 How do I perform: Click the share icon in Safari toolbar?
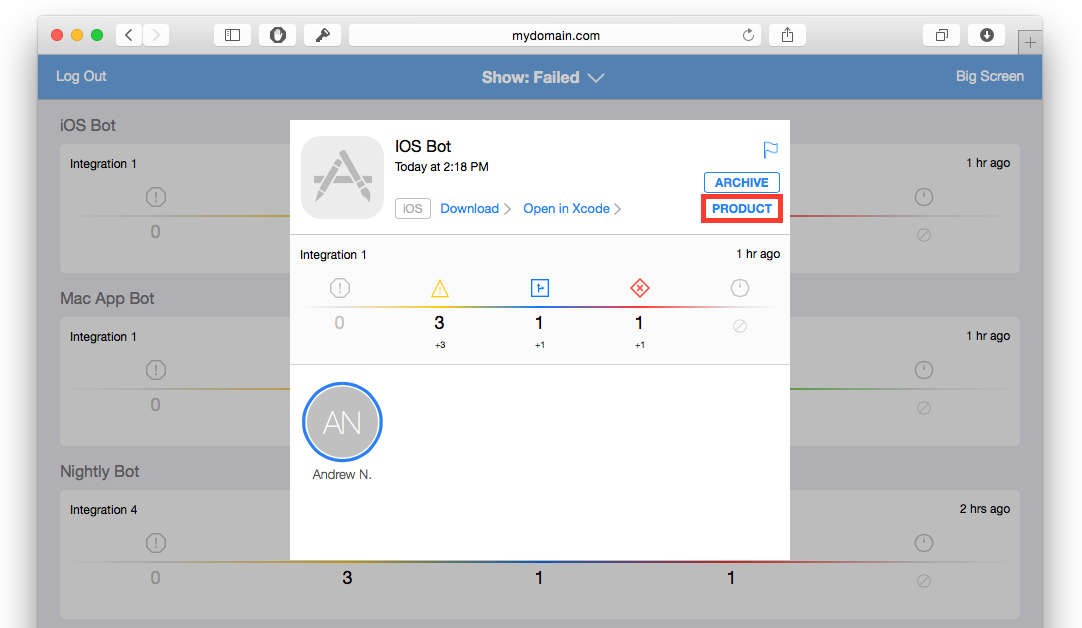tap(787, 35)
